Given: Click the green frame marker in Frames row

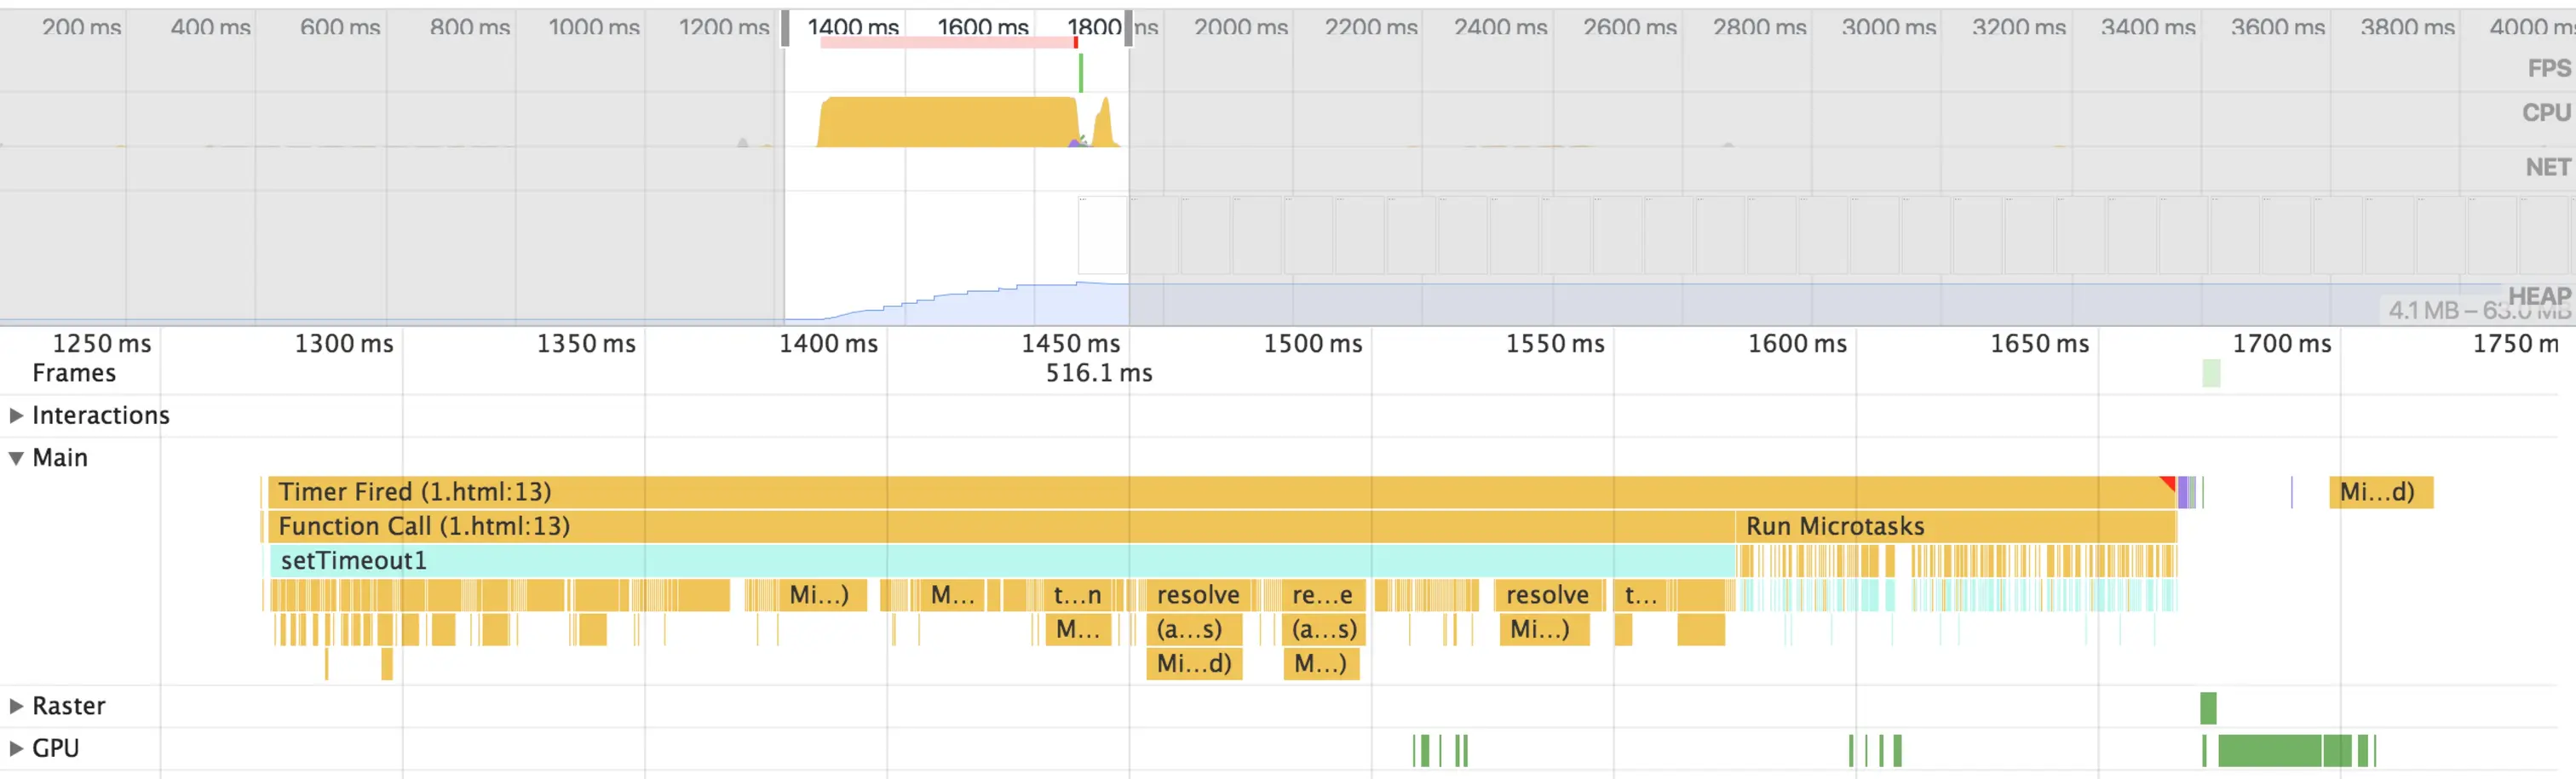Looking at the screenshot, I should 2211,374.
